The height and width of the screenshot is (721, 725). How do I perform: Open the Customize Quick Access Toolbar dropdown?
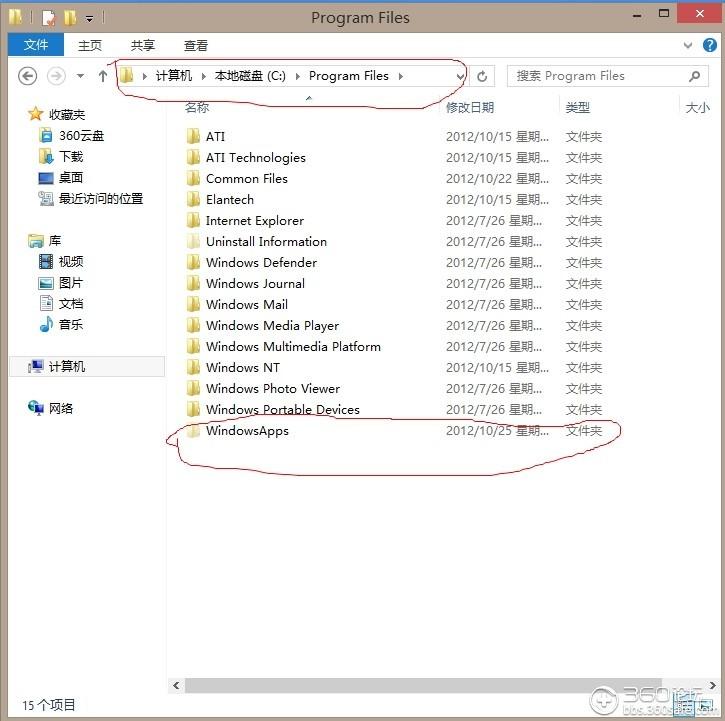click(89, 19)
